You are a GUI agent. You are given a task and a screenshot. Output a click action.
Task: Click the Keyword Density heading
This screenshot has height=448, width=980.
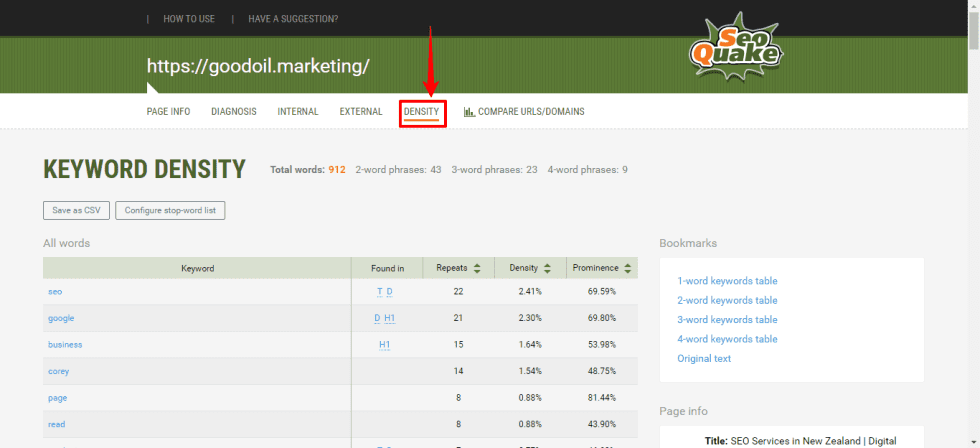(x=144, y=169)
